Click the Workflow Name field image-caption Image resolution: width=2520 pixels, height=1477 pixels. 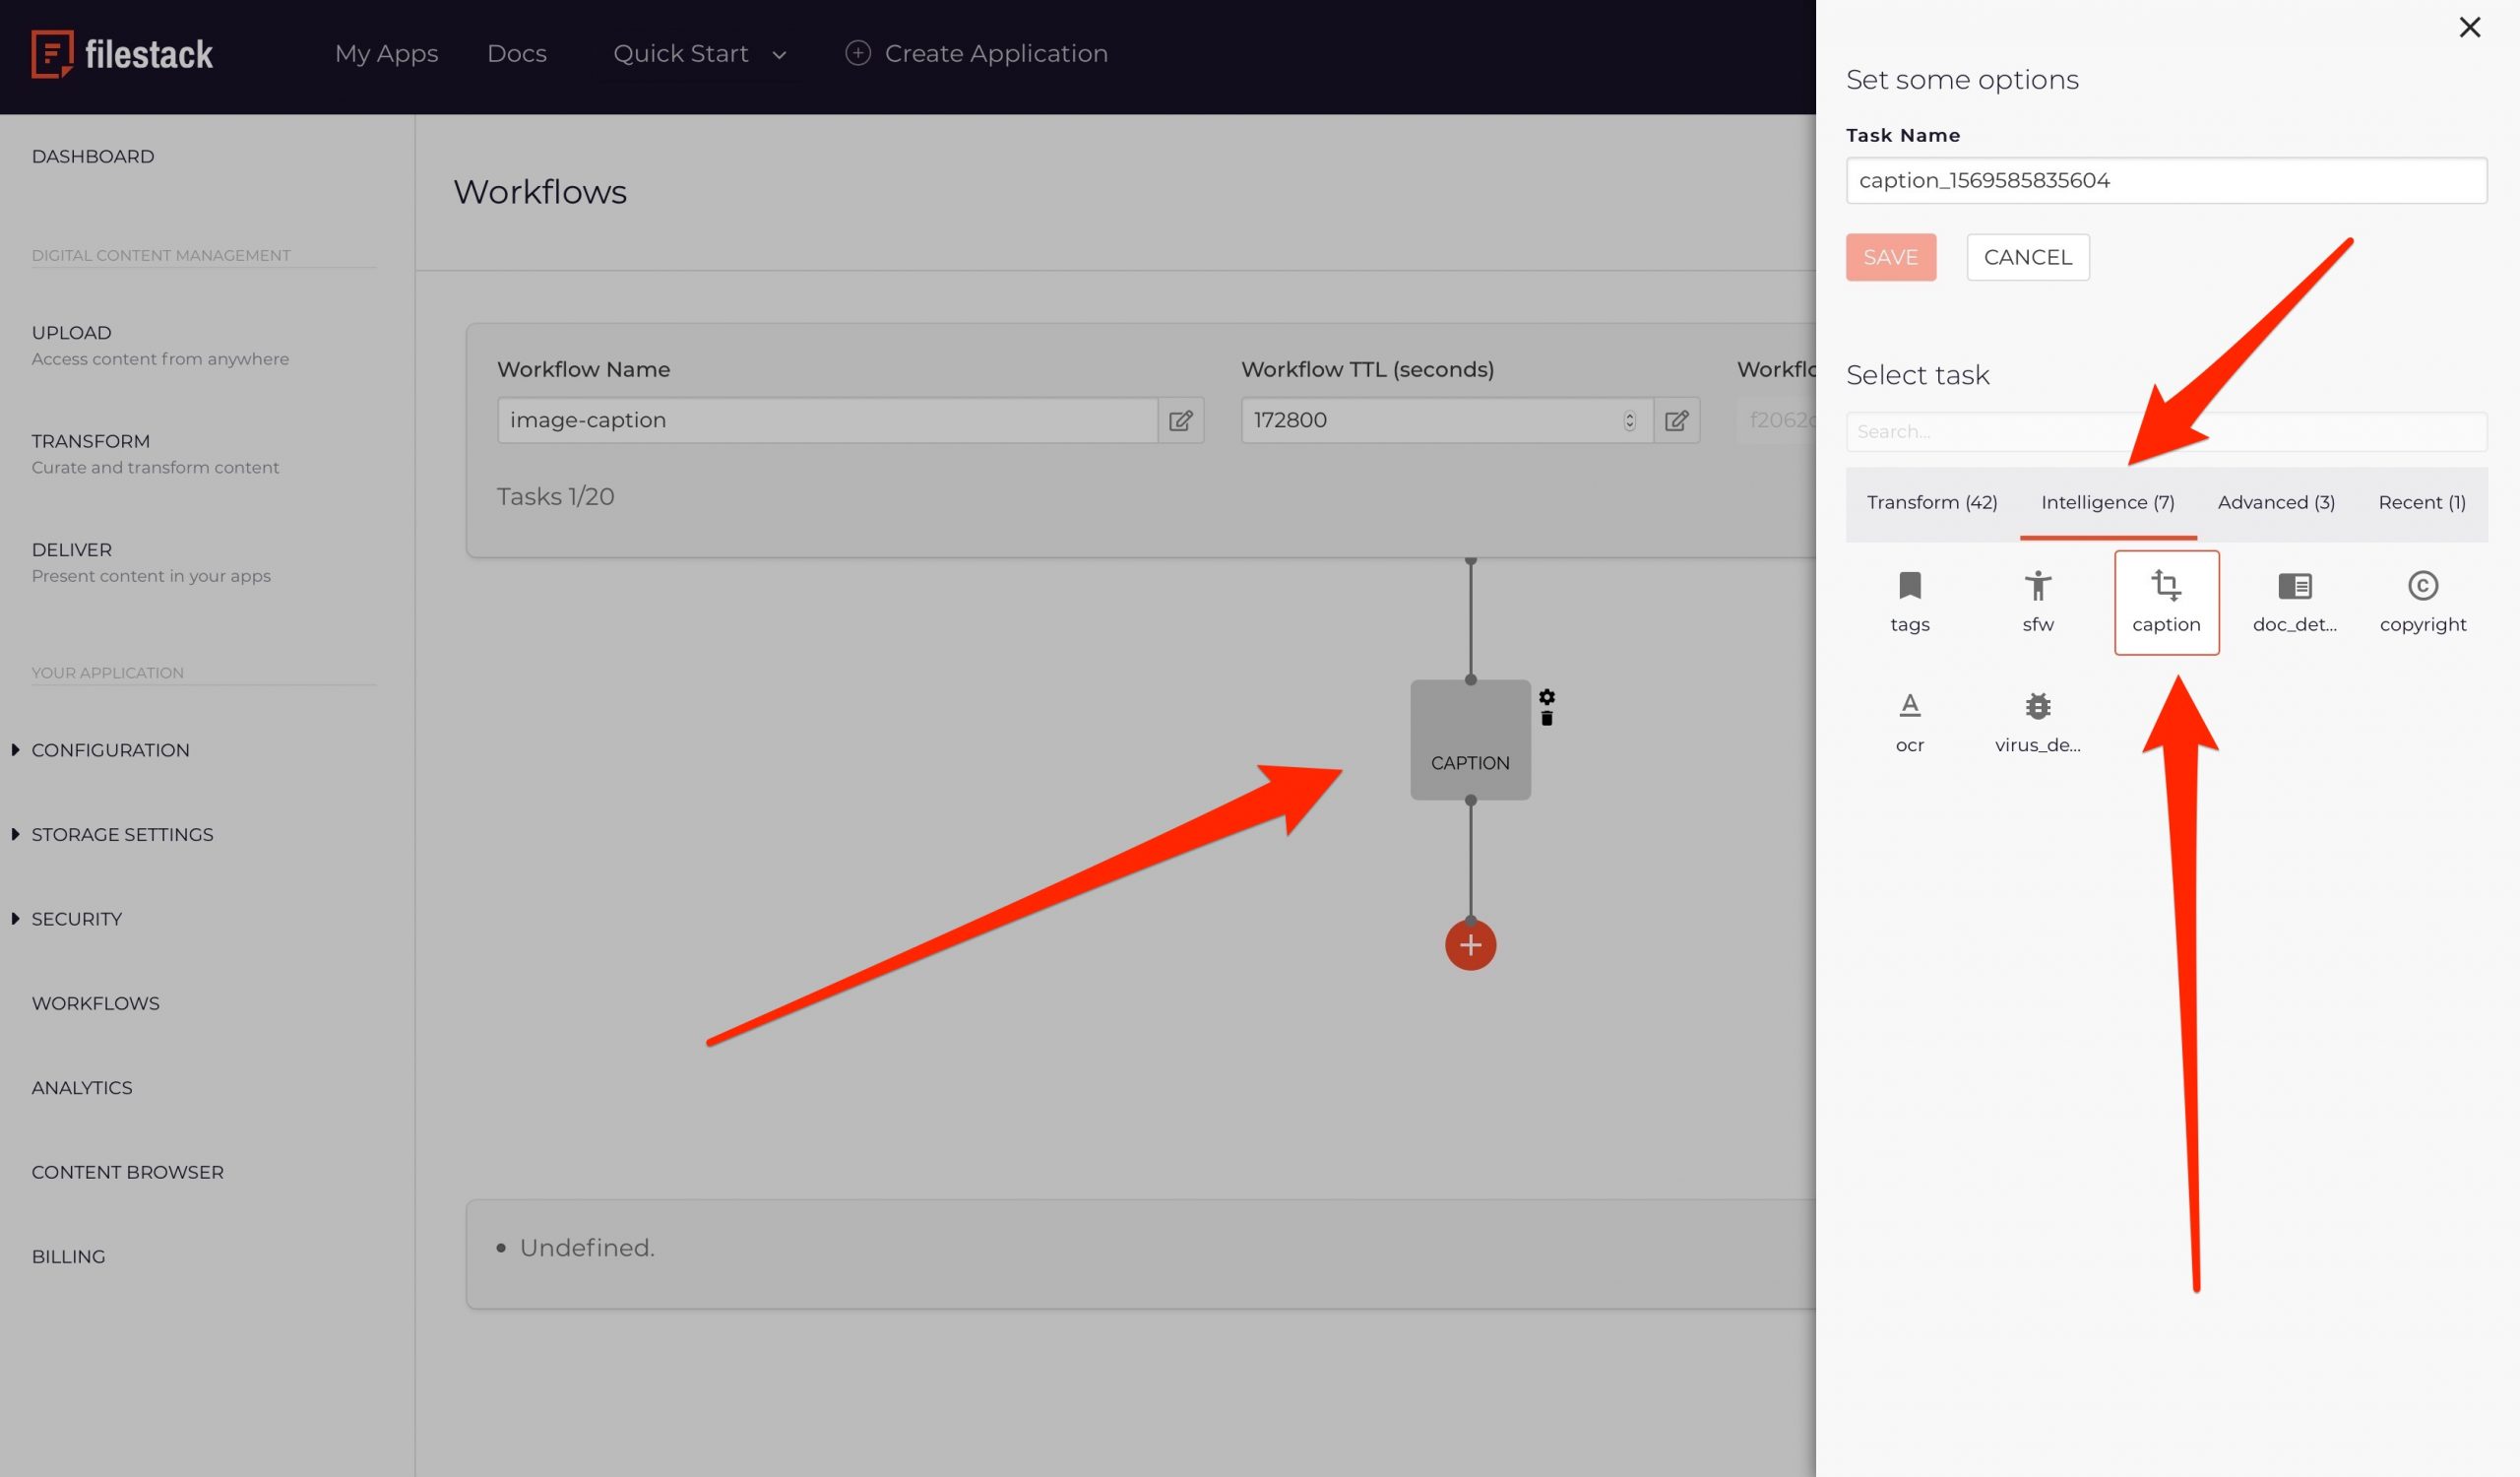[x=827, y=420]
